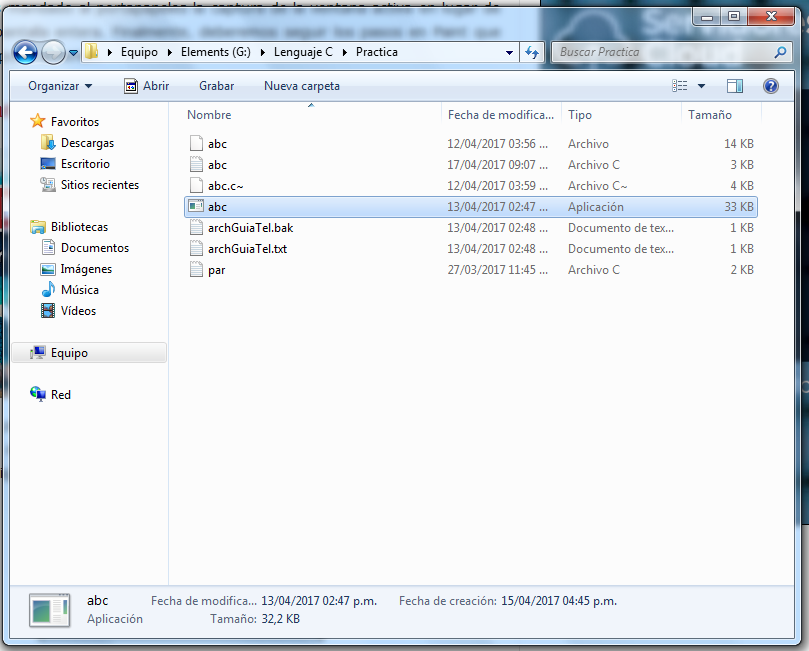Click the Descargas folder icon
Screen dimensions: 809x651
[x=47, y=143]
